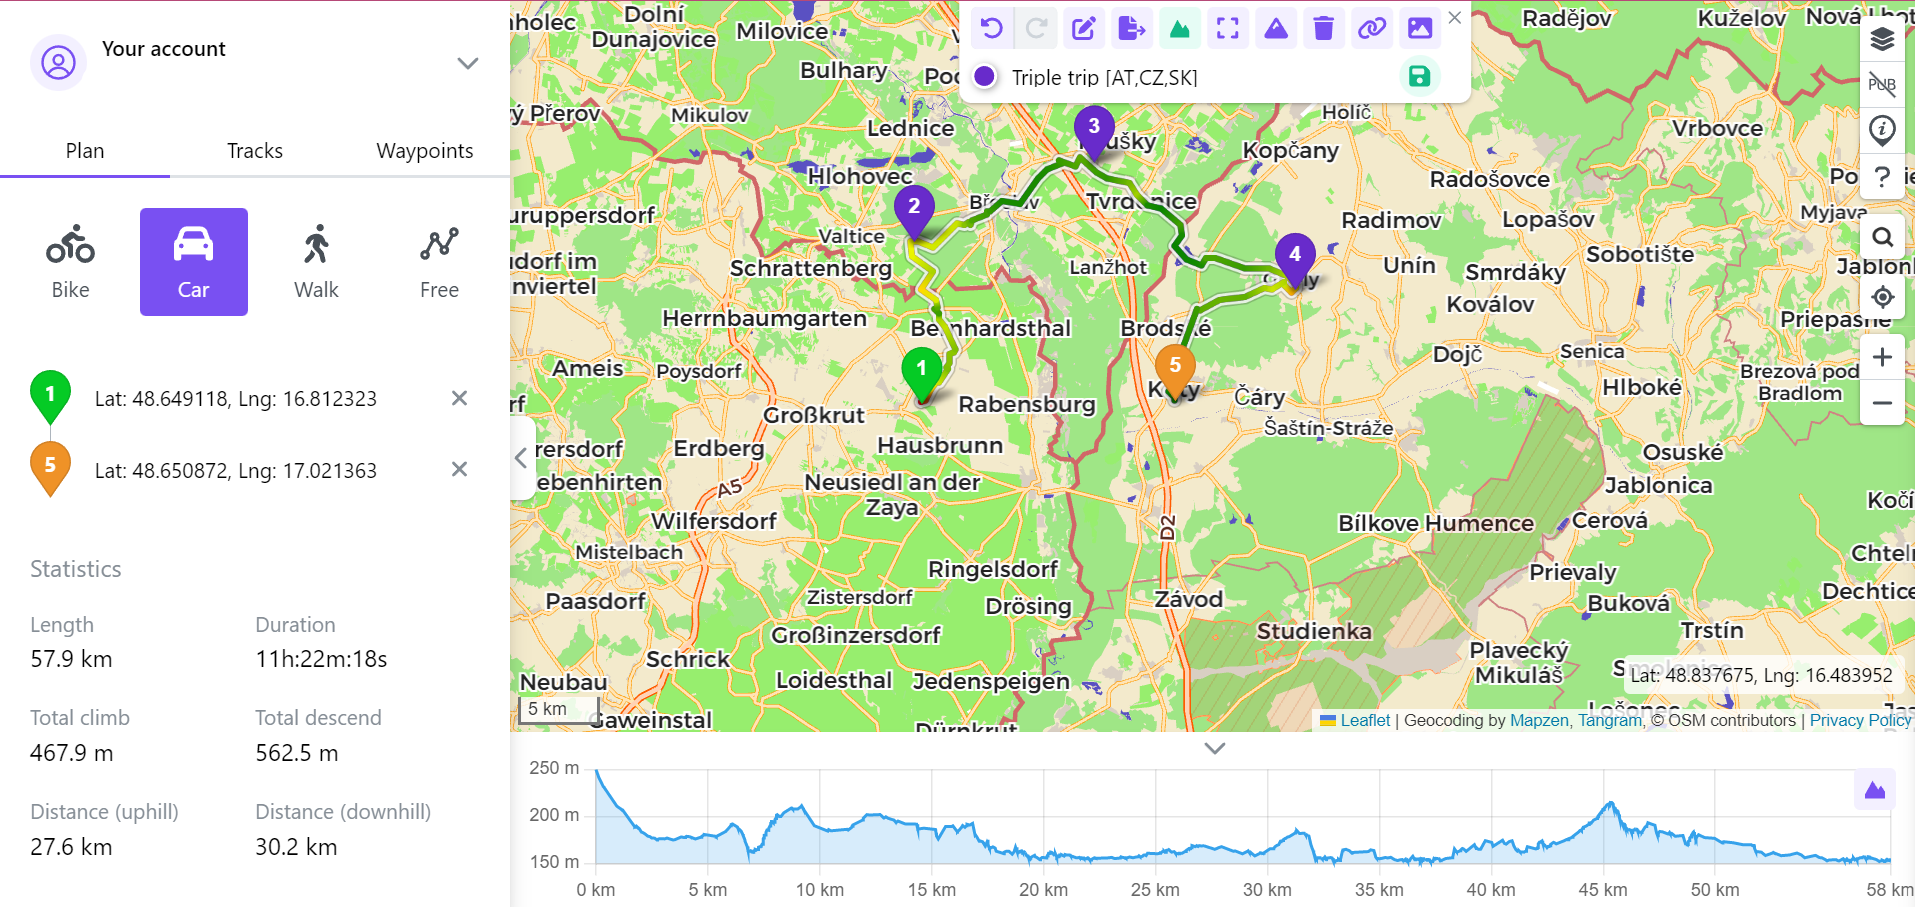Click the undo icon in track toolbar
The image size is (1915, 907).
pos(991,28)
